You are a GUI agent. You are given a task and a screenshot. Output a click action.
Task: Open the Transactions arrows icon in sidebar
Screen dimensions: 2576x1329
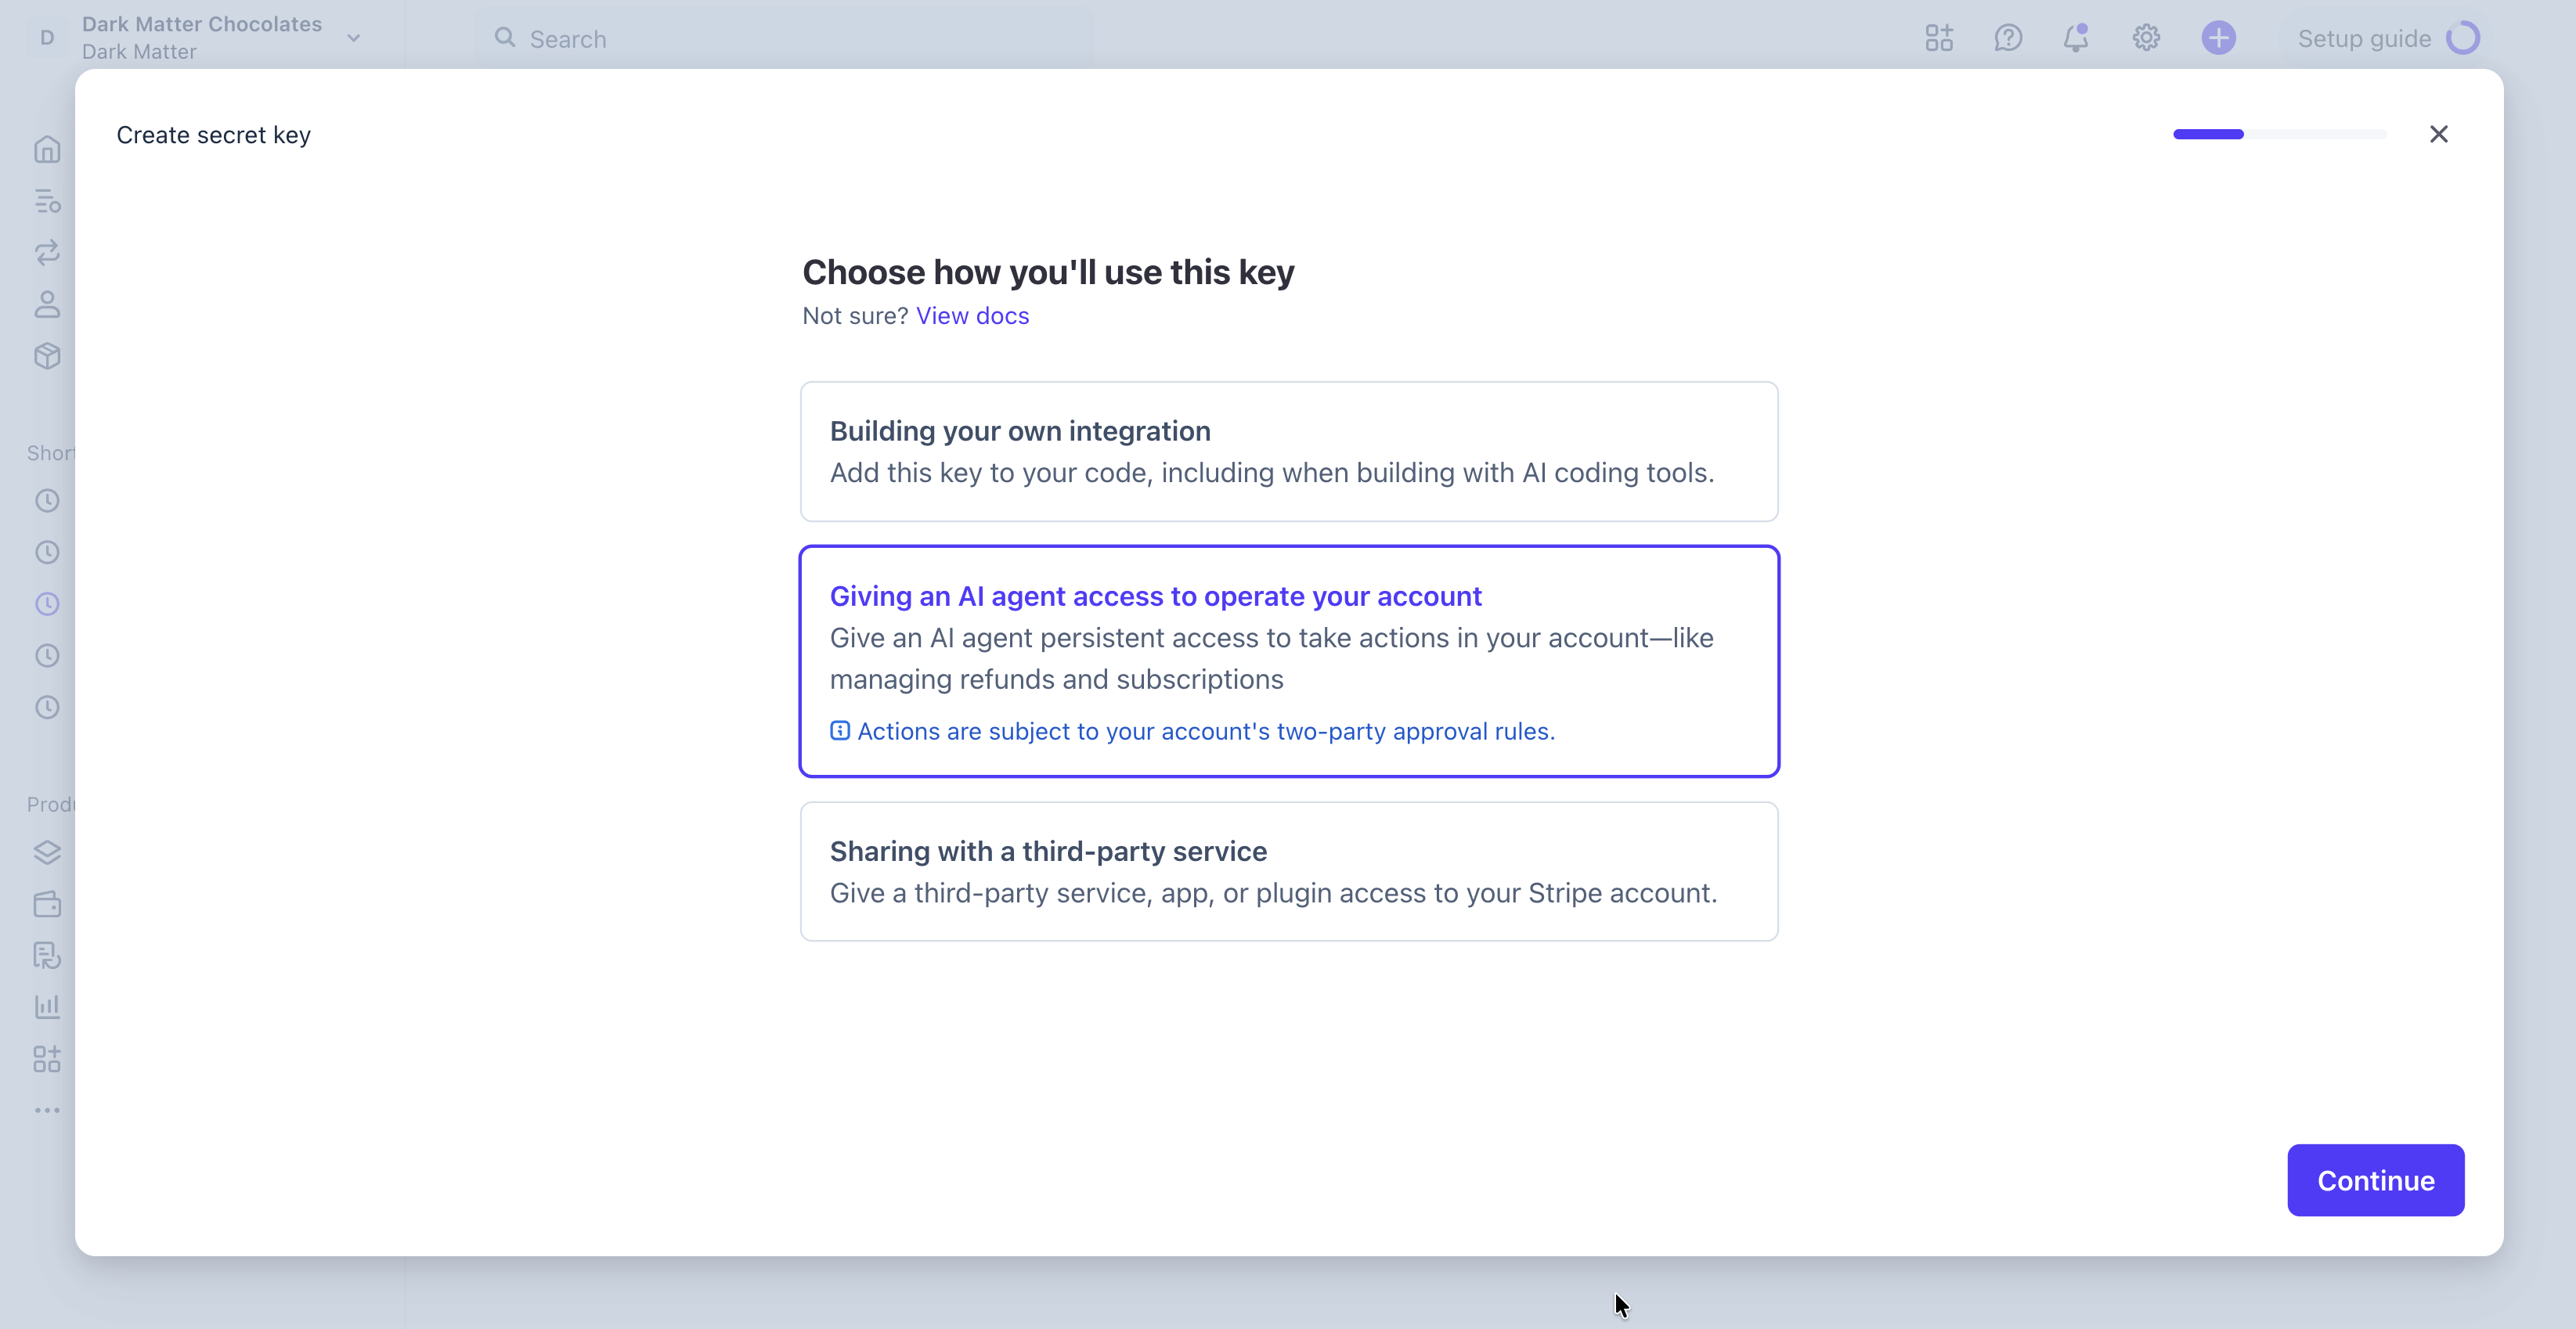(47, 253)
